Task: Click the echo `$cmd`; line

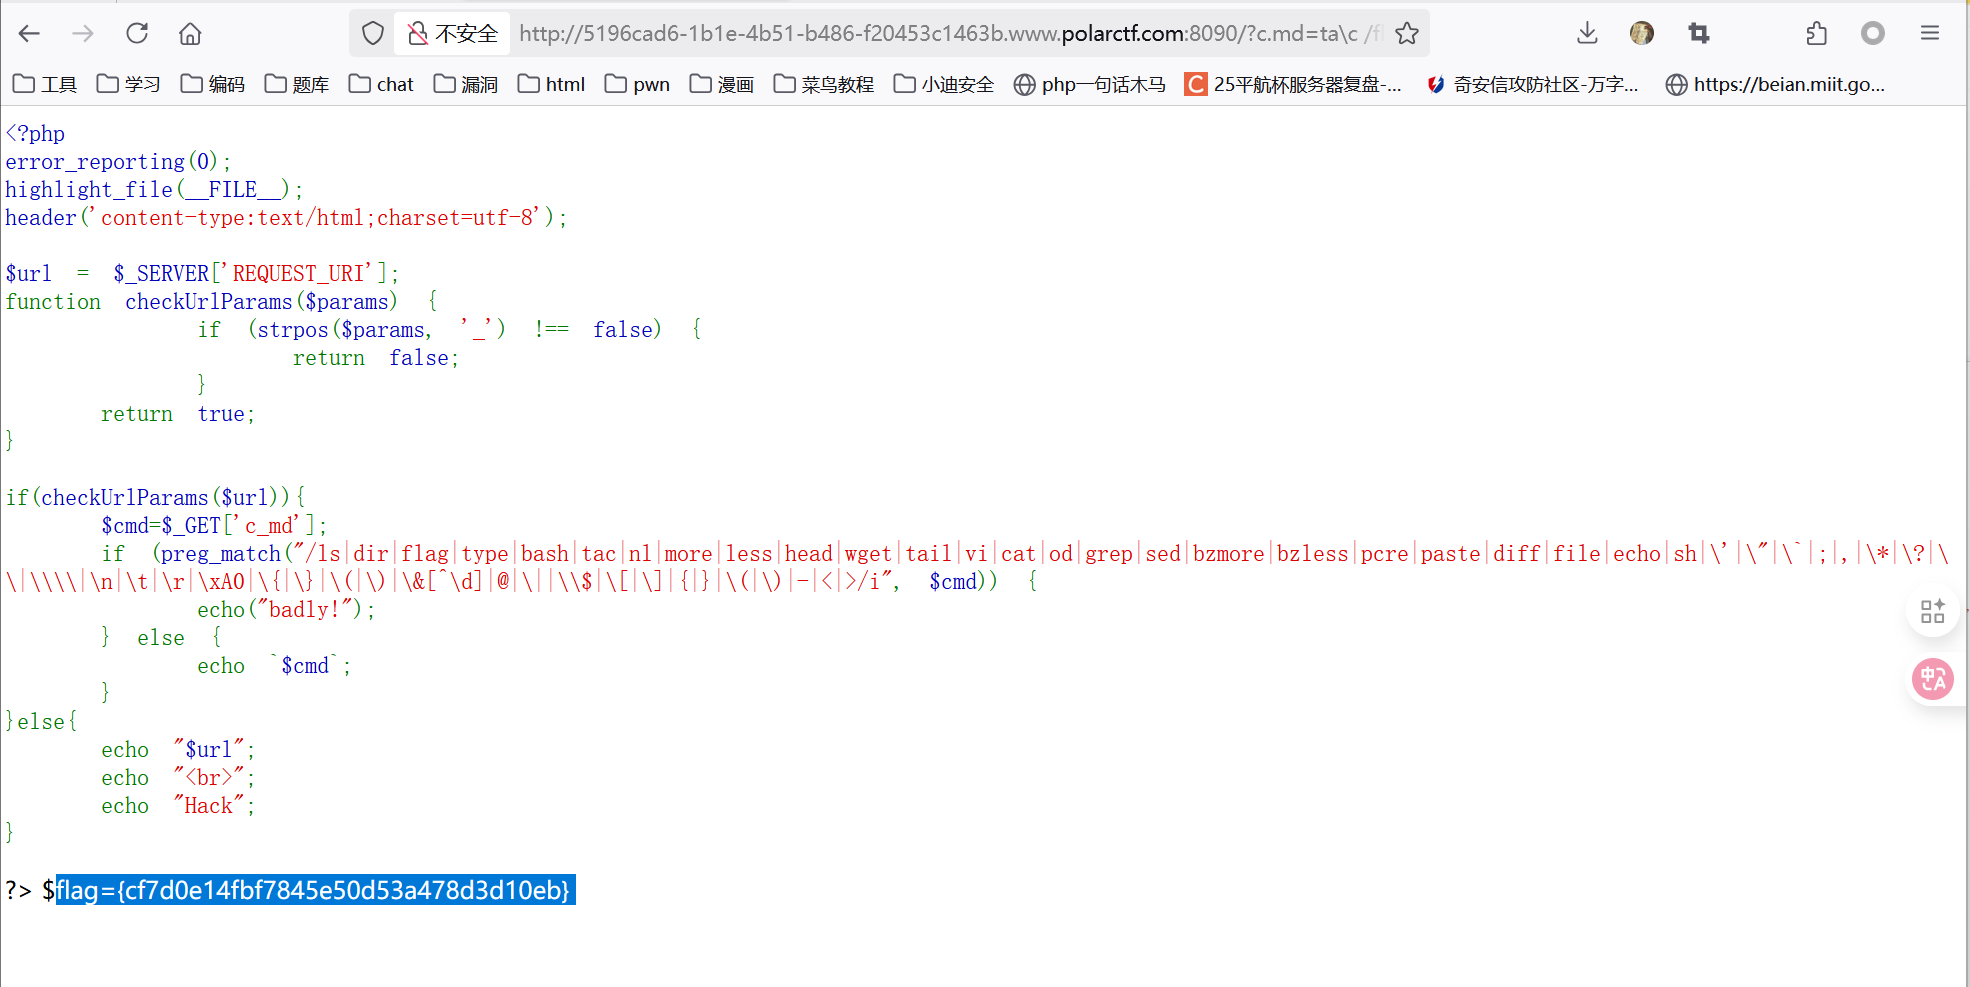Action: [274, 666]
